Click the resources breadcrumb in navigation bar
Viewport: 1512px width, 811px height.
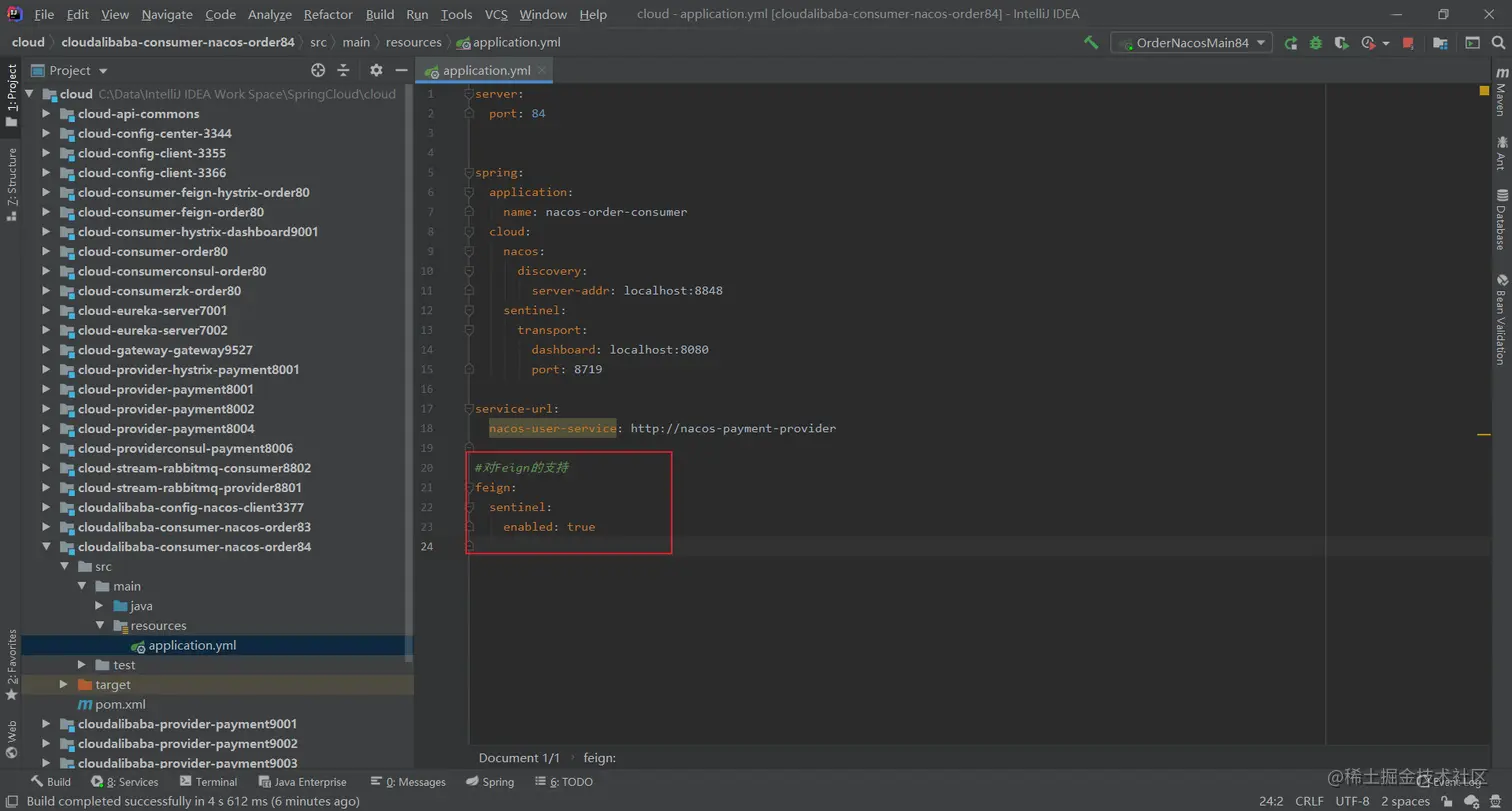413,42
